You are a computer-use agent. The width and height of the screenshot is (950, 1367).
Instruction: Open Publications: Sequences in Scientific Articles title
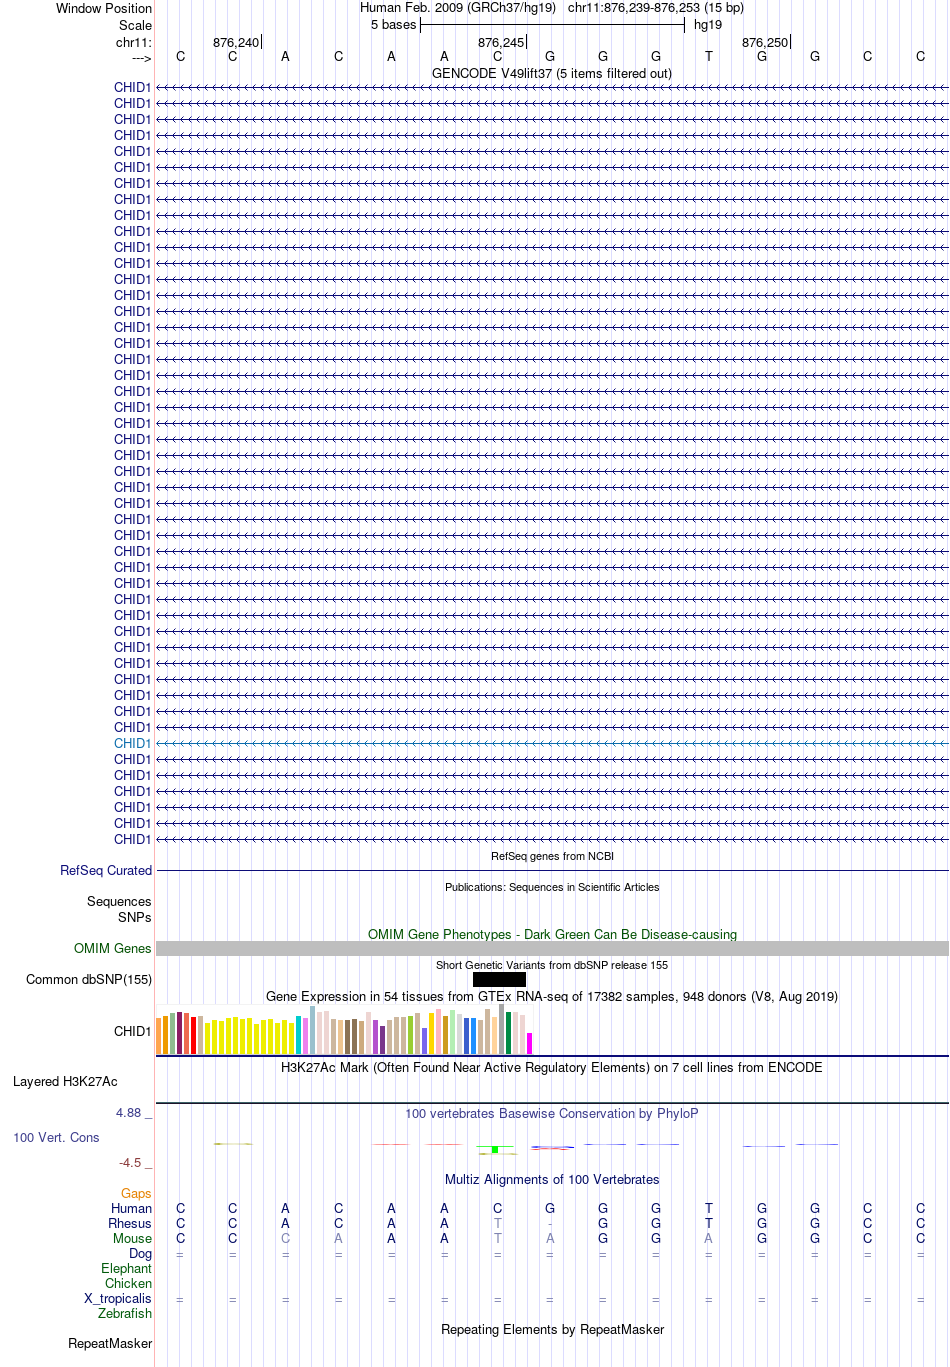pos(552,887)
